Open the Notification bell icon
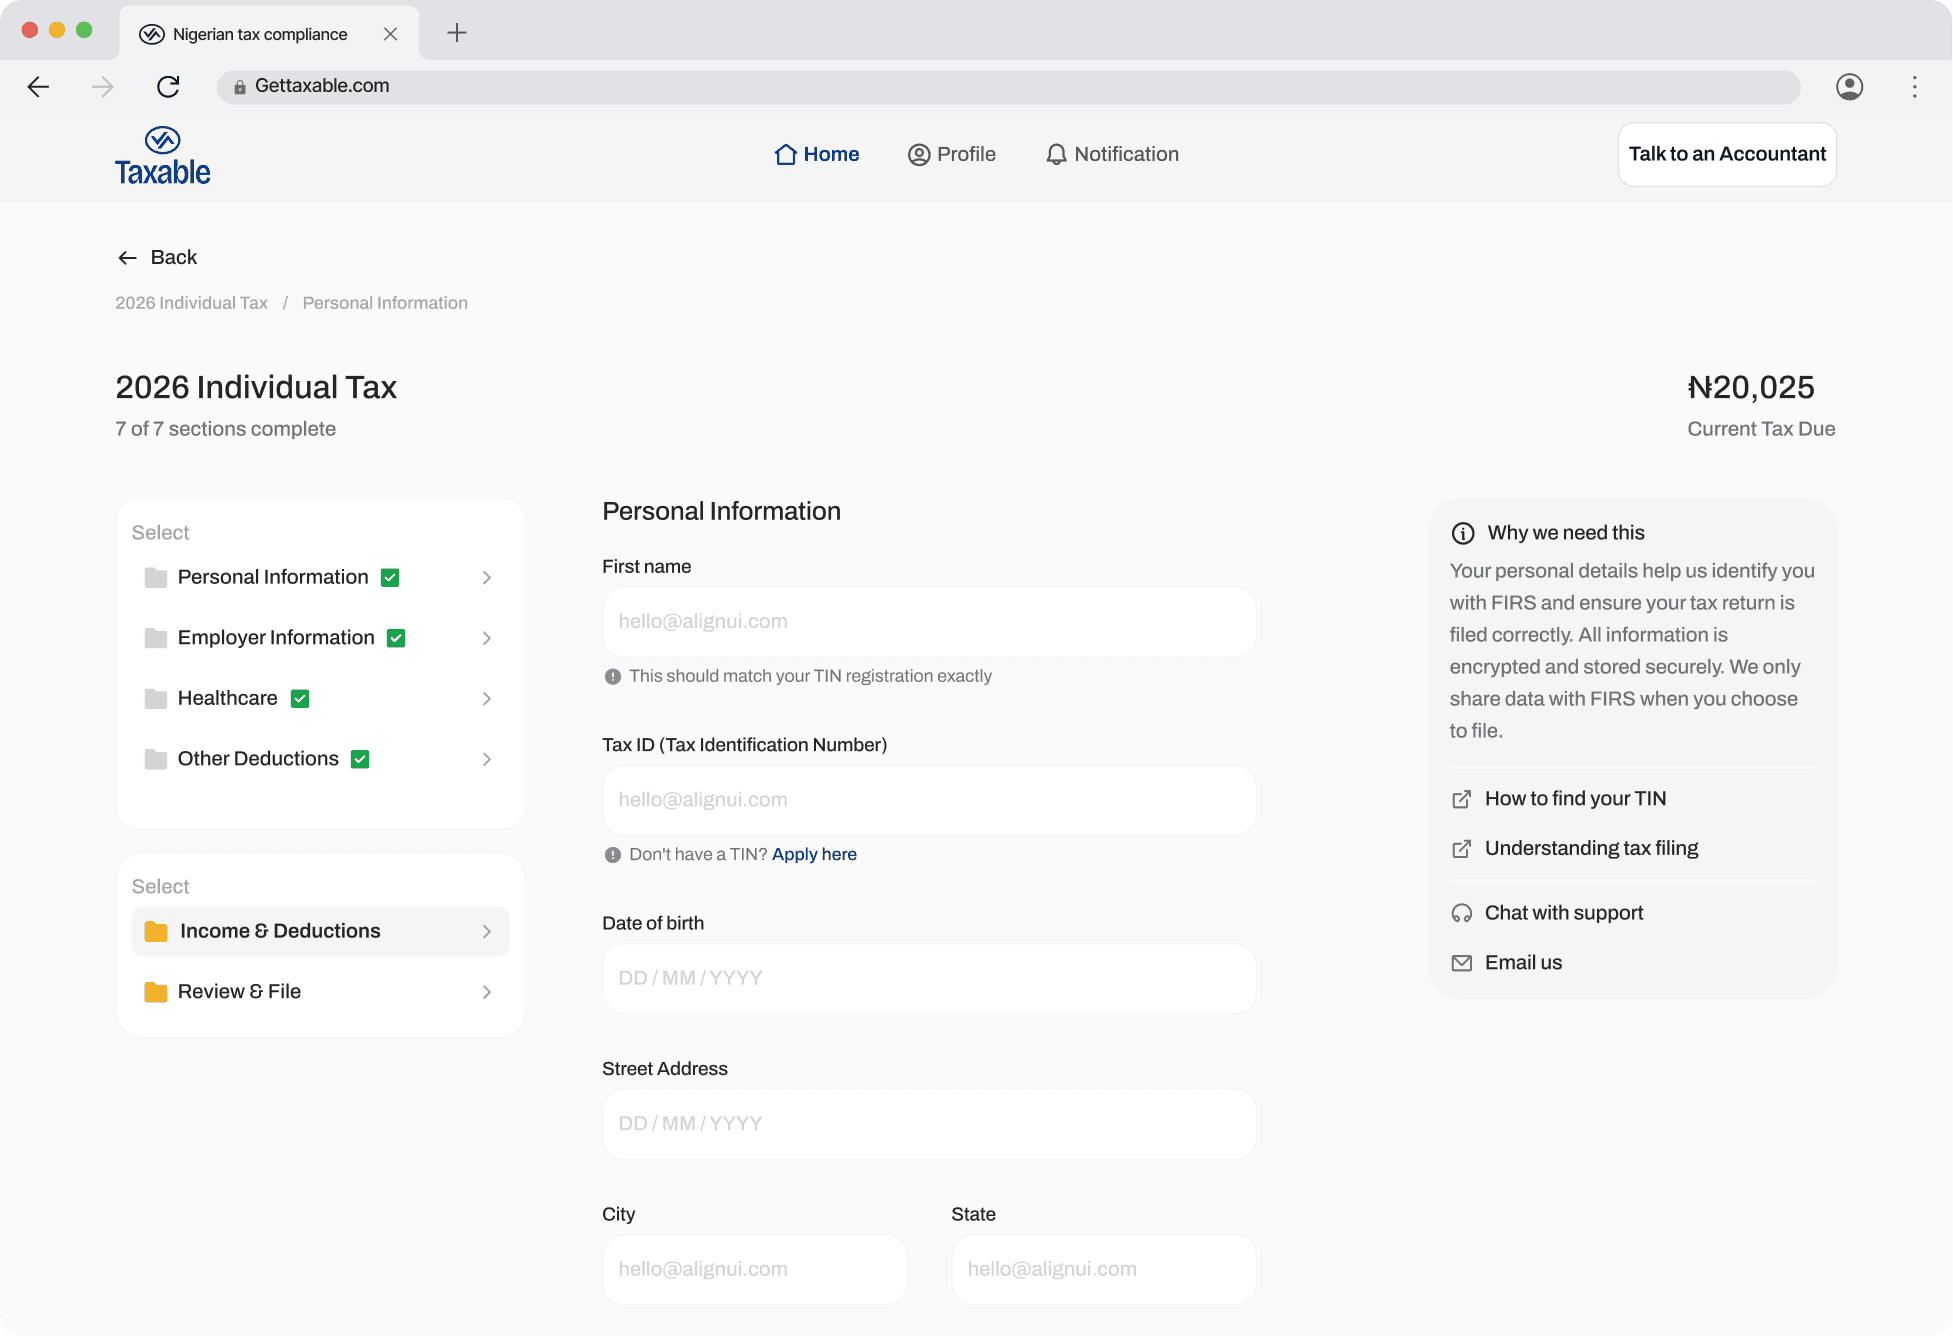The height and width of the screenshot is (1336, 1953). click(x=1056, y=154)
